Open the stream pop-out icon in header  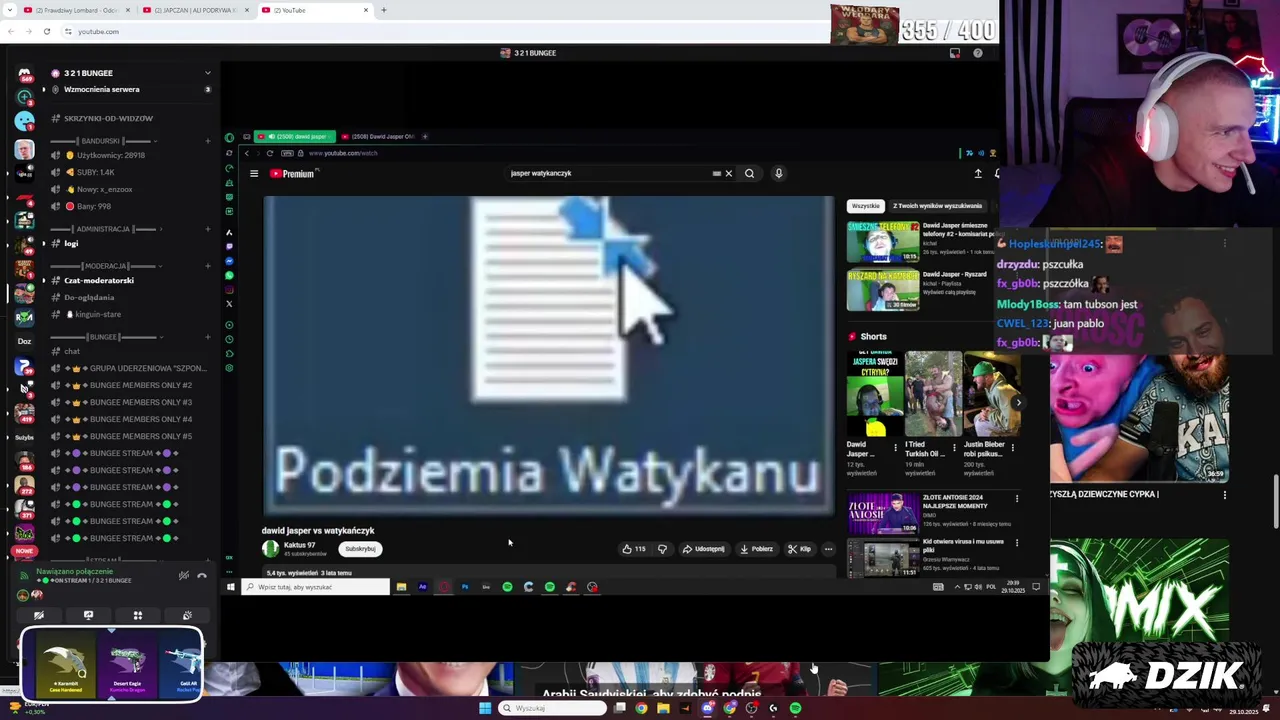click(955, 53)
